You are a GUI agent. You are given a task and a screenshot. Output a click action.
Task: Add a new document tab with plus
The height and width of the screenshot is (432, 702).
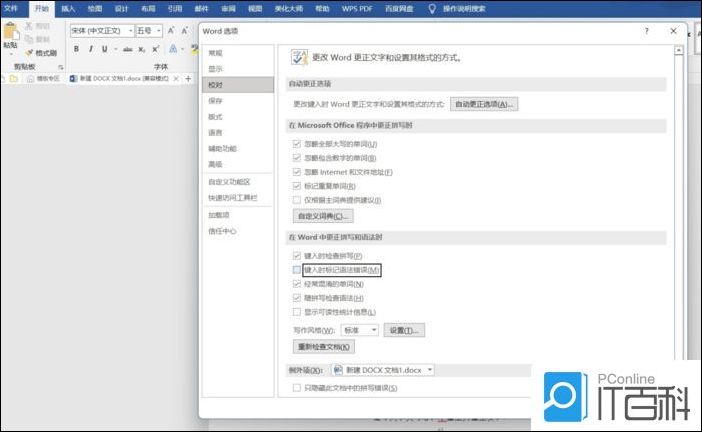tap(188, 78)
